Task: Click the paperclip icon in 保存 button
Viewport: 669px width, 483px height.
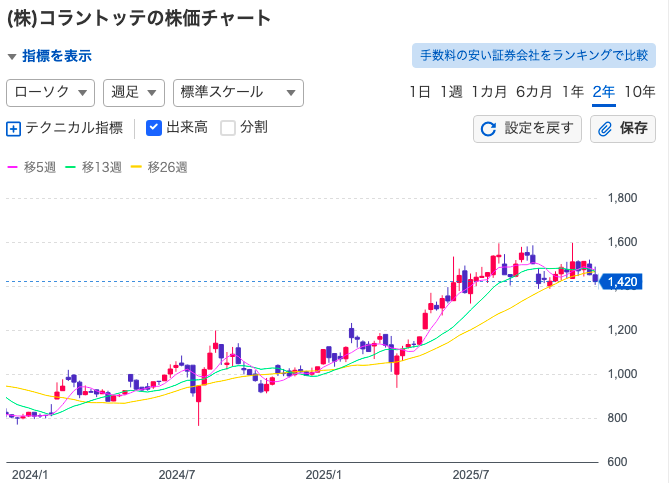Action: click(605, 128)
